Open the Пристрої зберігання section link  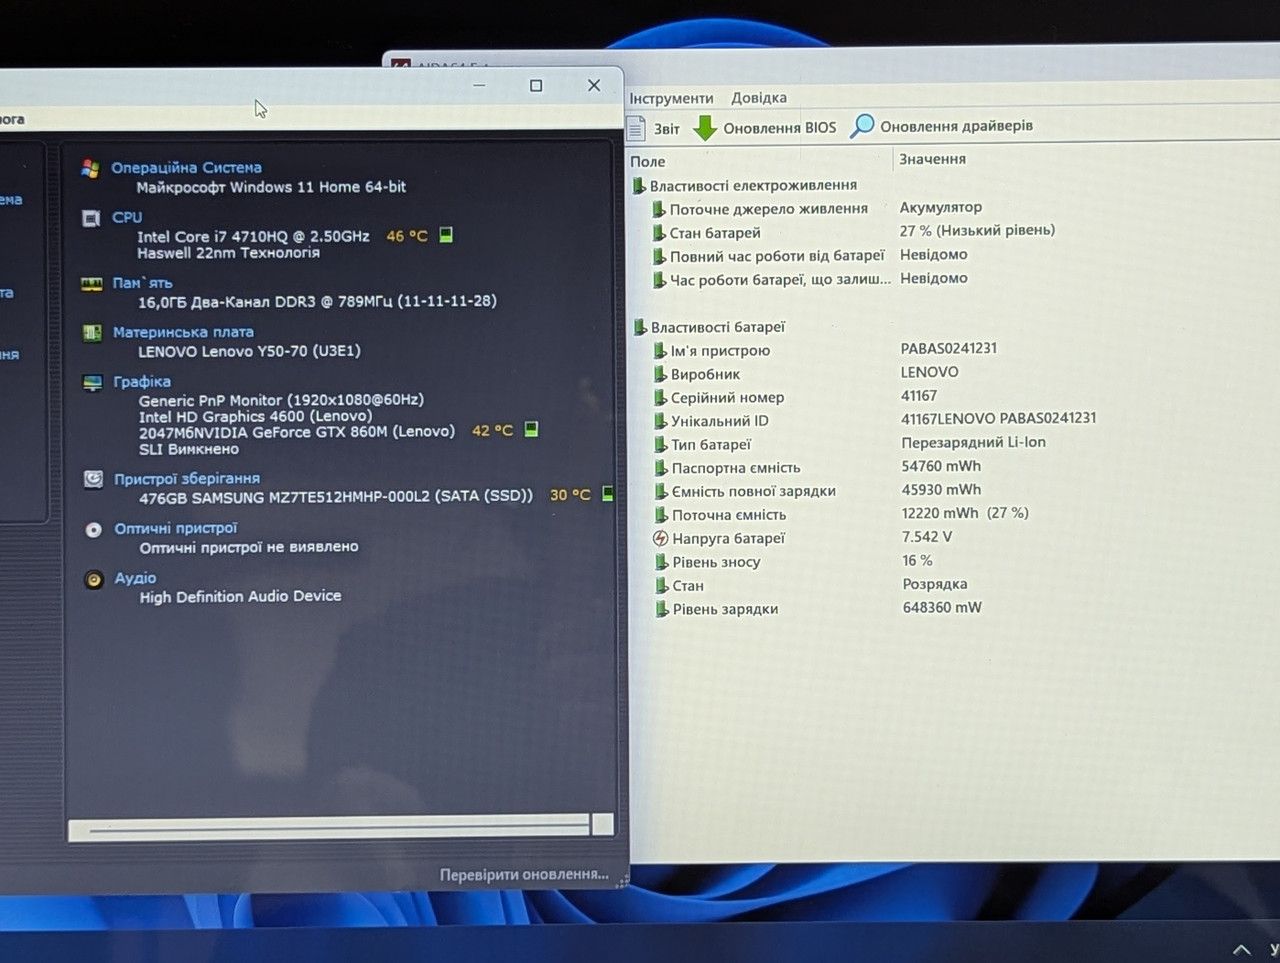187,478
